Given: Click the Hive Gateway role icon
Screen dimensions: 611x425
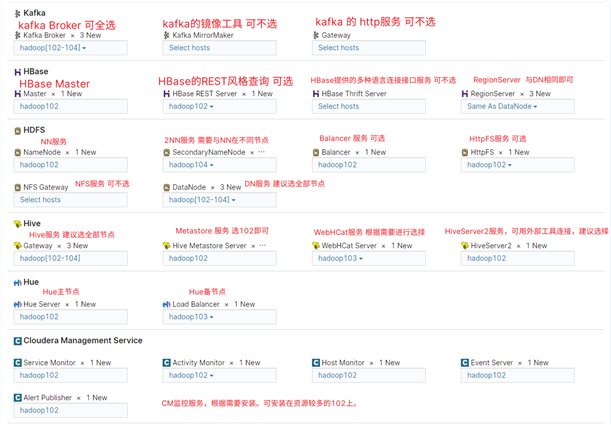Looking at the screenshot, I should (18, 246).
